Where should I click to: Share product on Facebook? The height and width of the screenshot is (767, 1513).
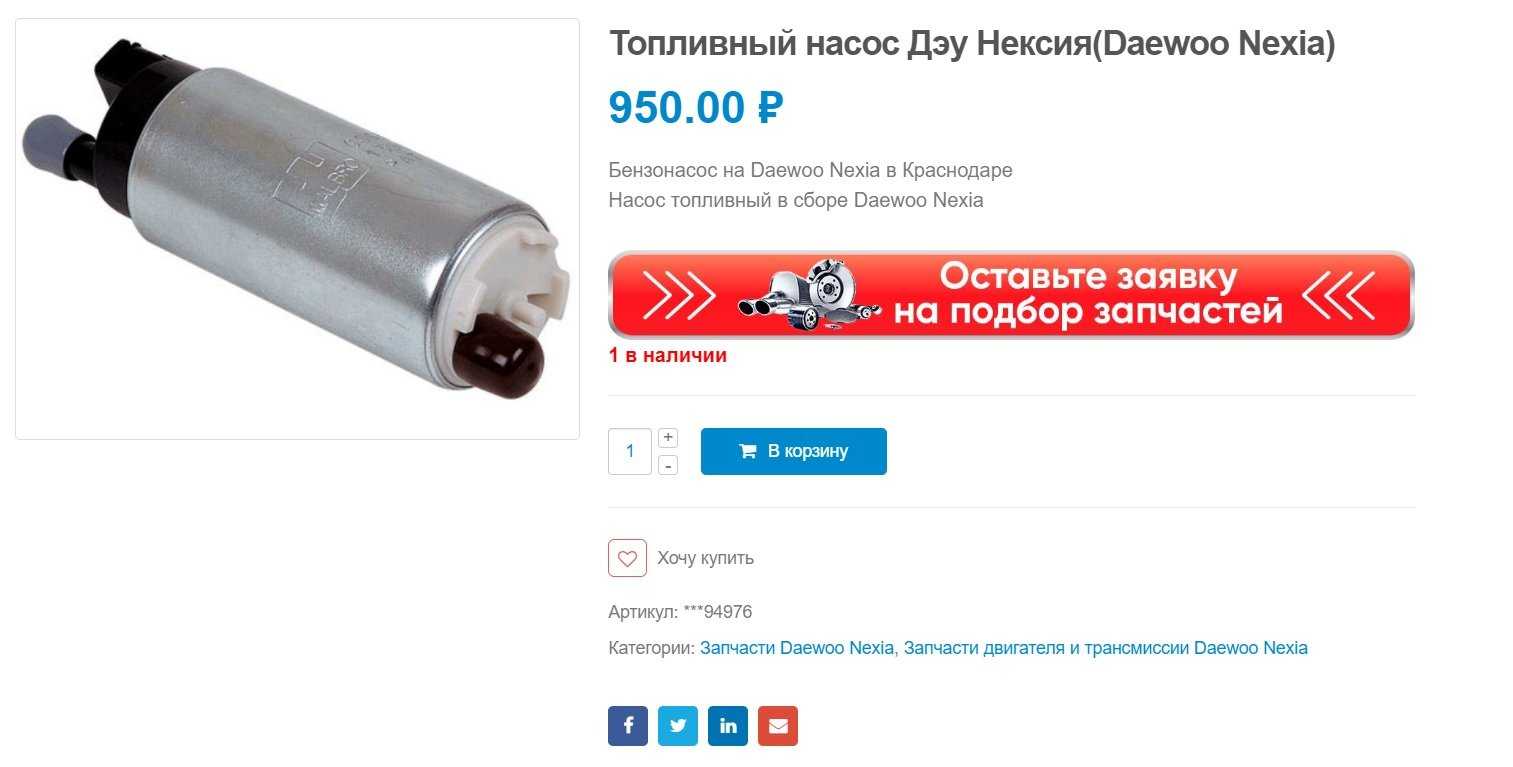click(627, 726)
